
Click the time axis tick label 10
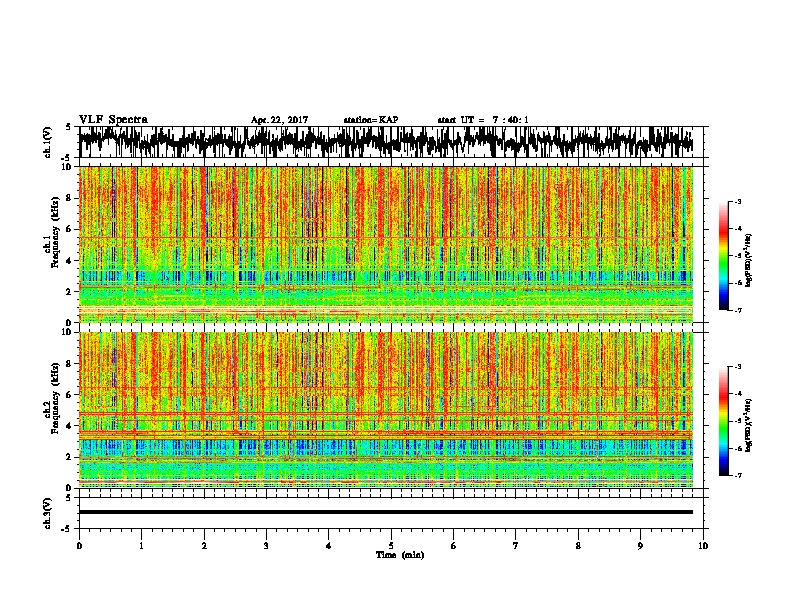[x=703, y=545]
